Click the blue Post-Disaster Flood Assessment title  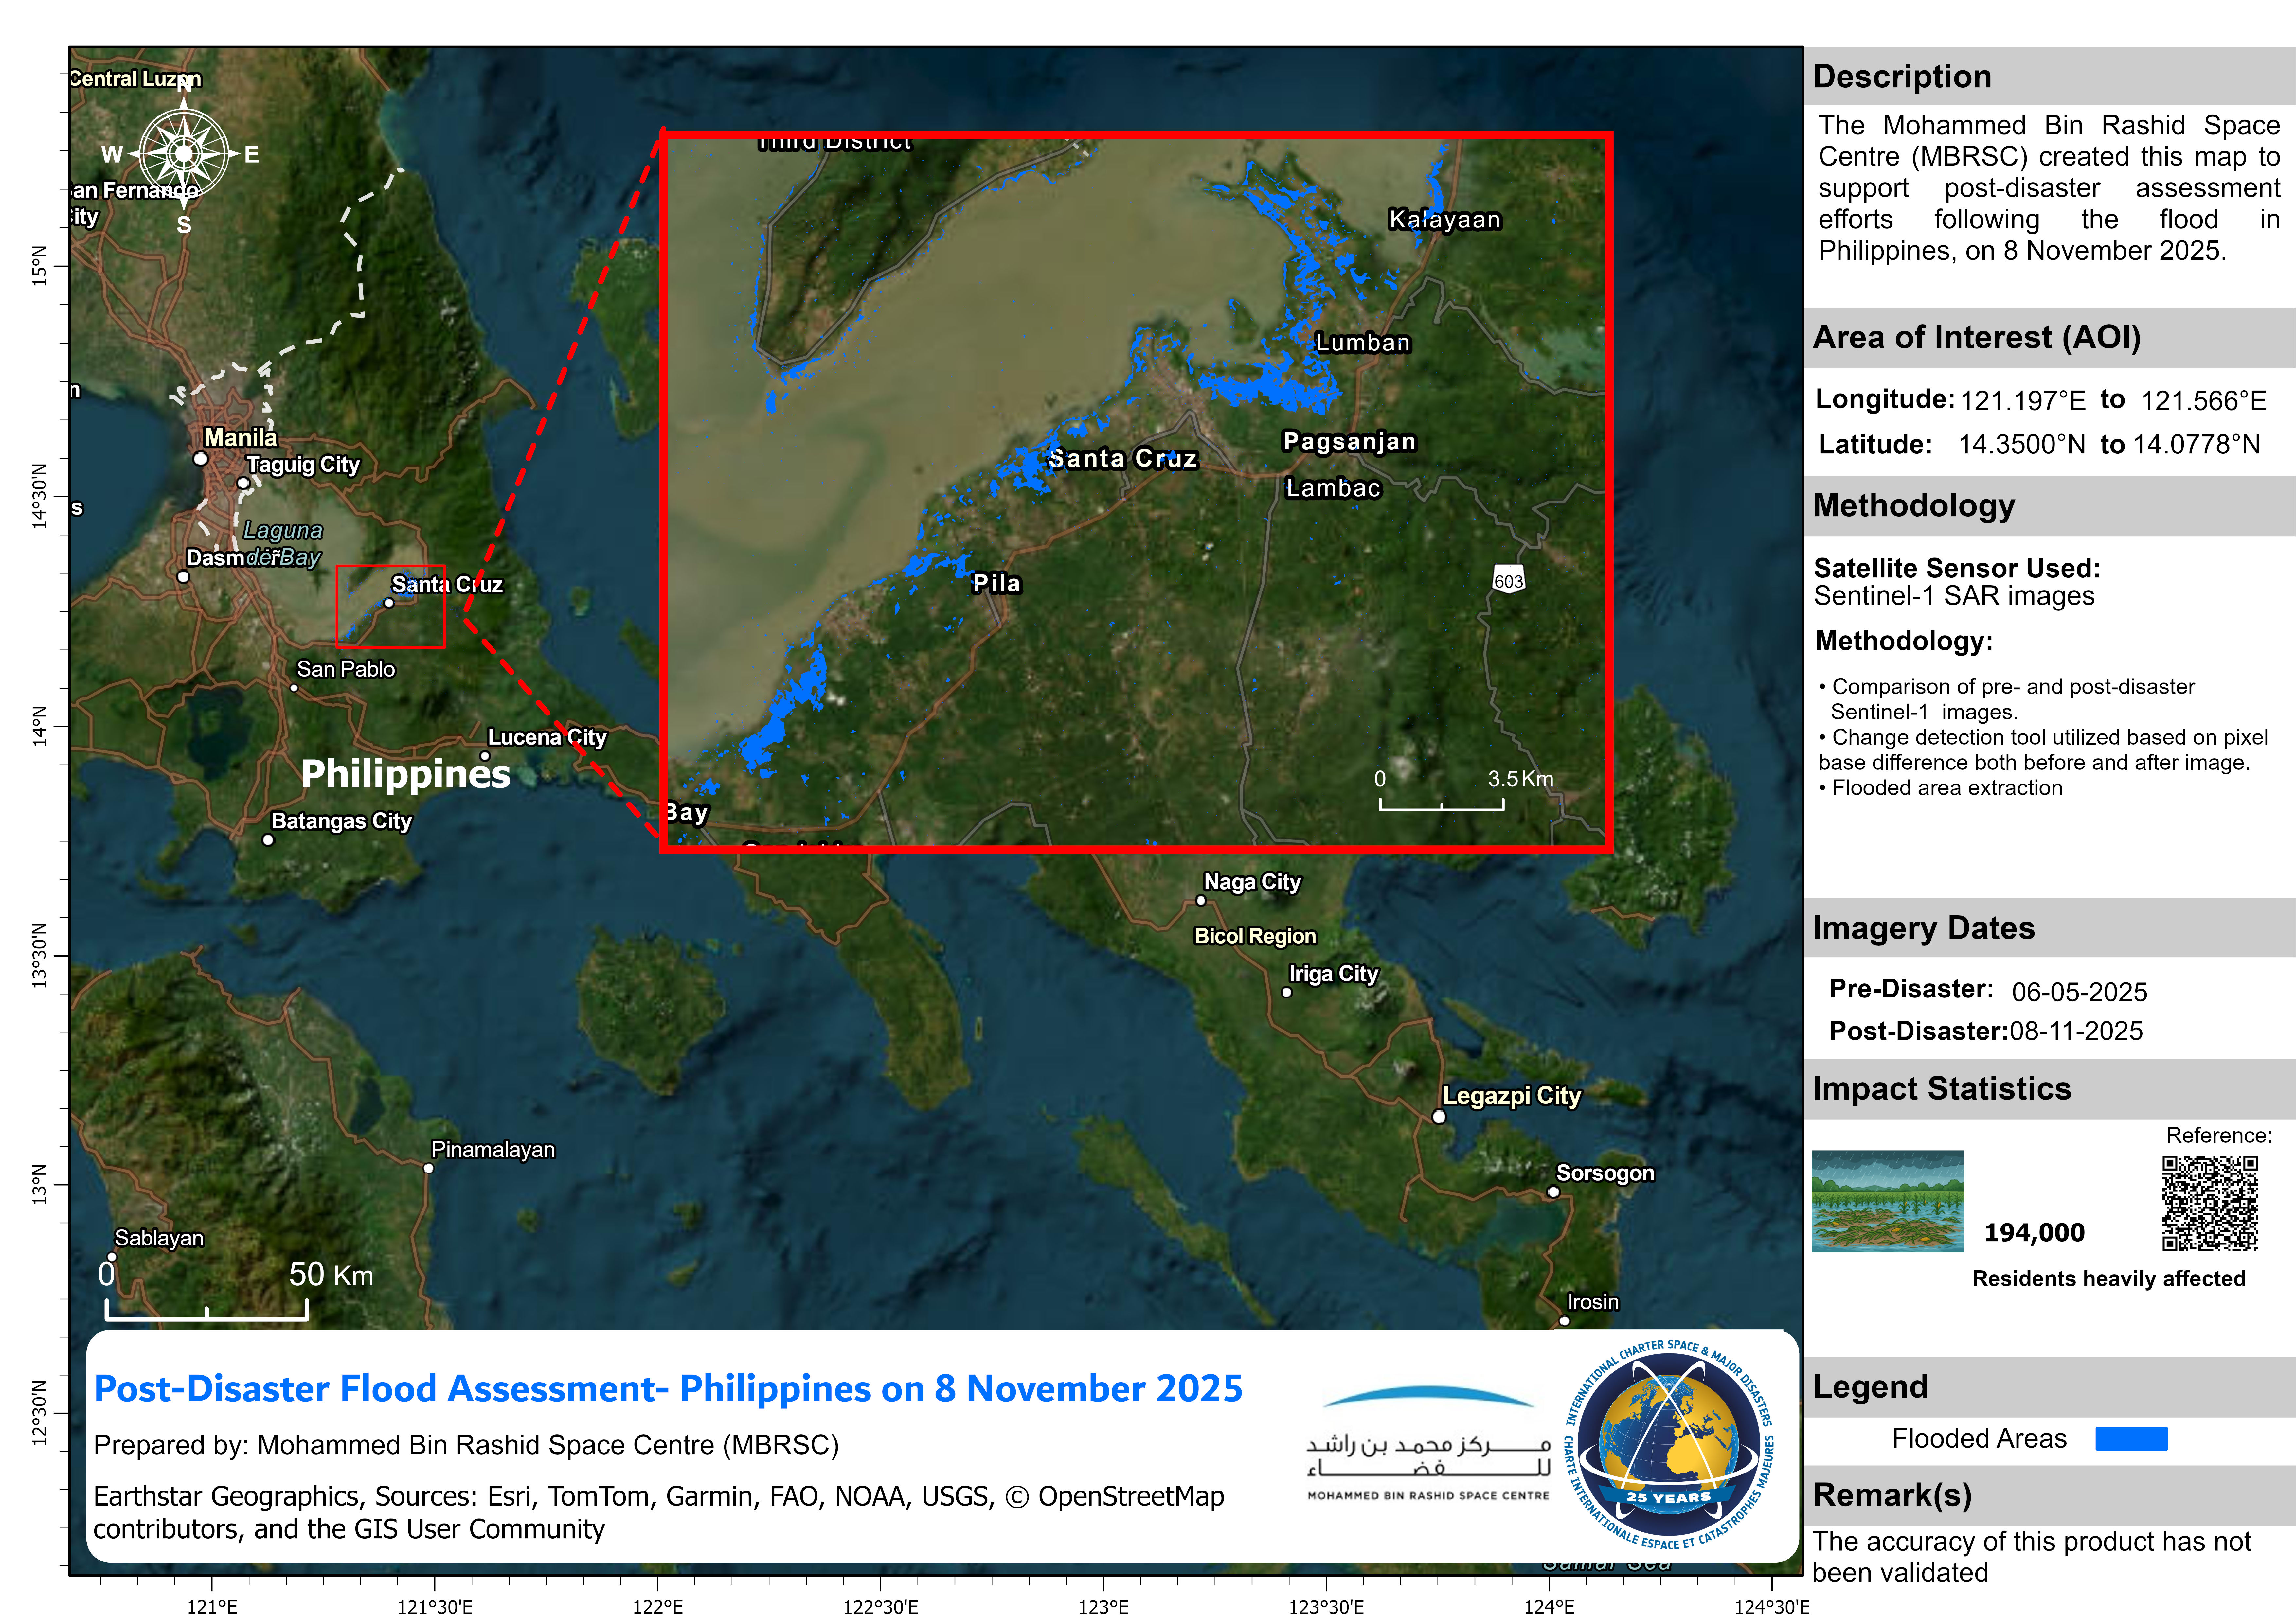[668, 1388]
